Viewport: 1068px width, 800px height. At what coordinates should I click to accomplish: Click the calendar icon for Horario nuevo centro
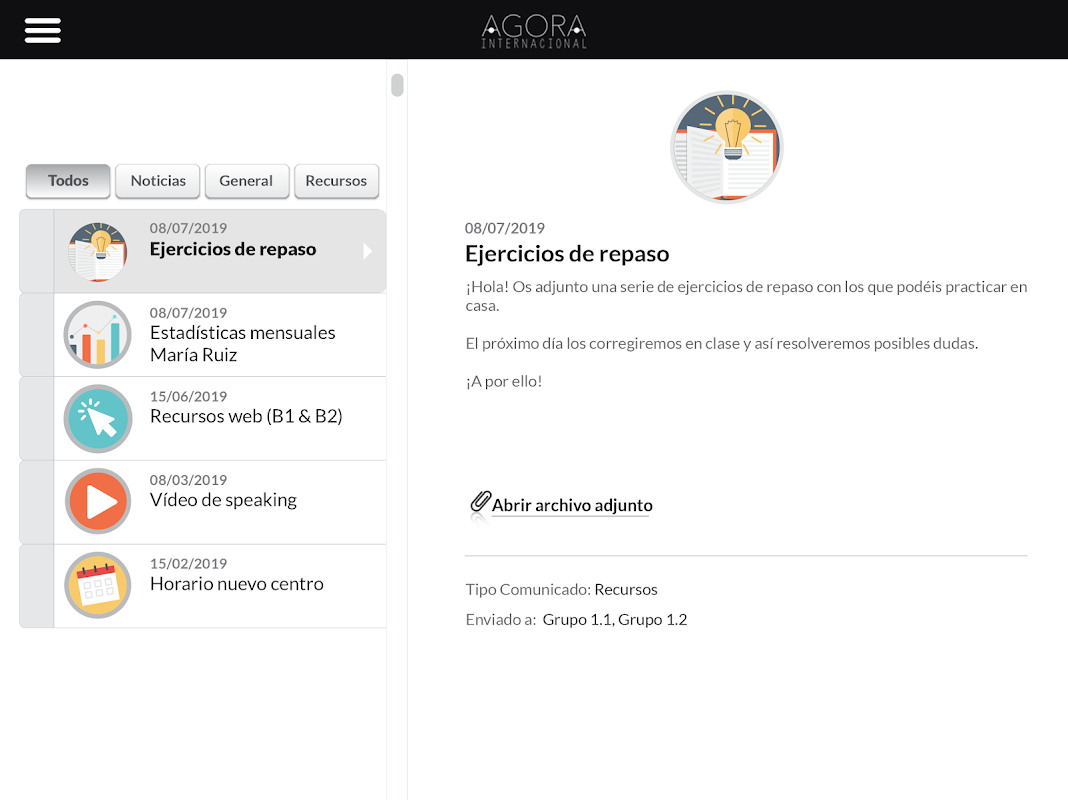[98, 586]
